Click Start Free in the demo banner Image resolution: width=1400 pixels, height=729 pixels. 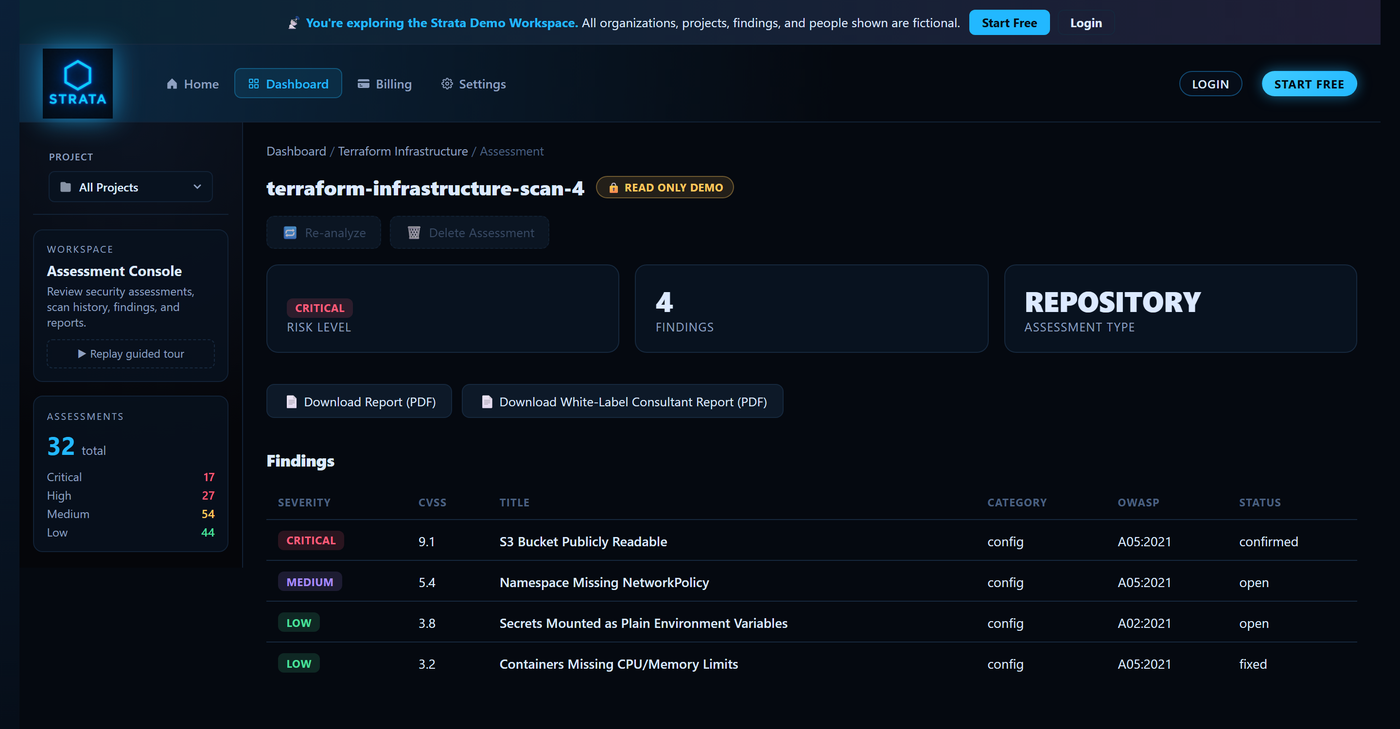[x=1009, y=23]
